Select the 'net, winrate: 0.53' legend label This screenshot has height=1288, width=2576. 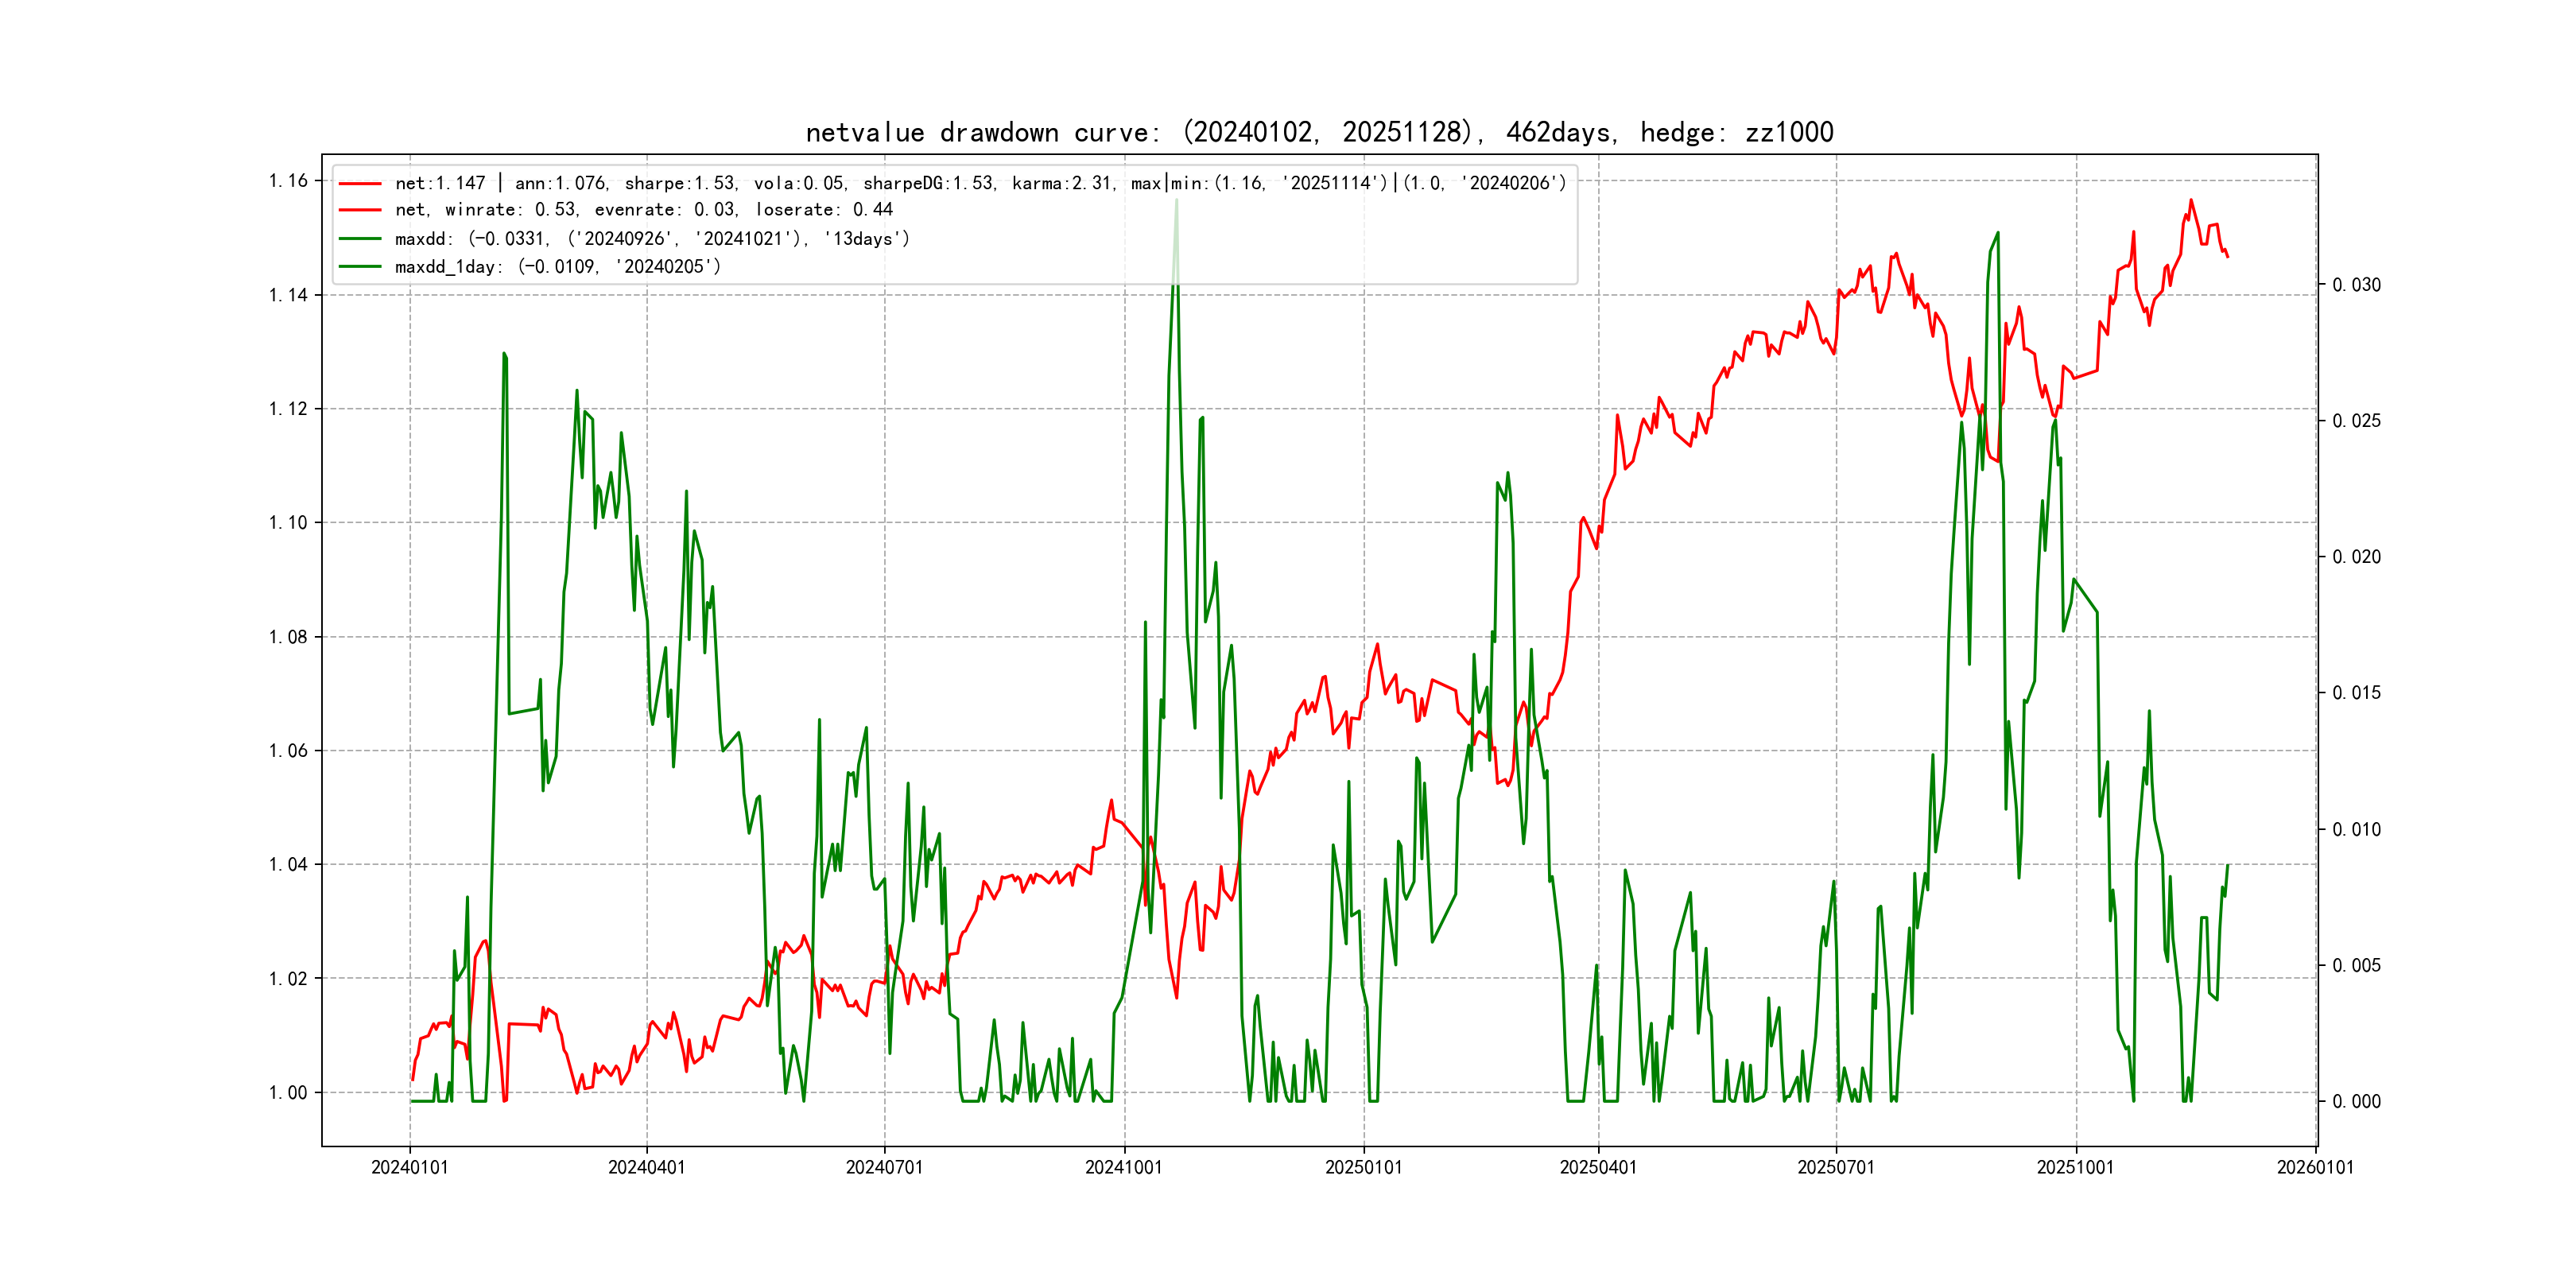tap(643, 210)
